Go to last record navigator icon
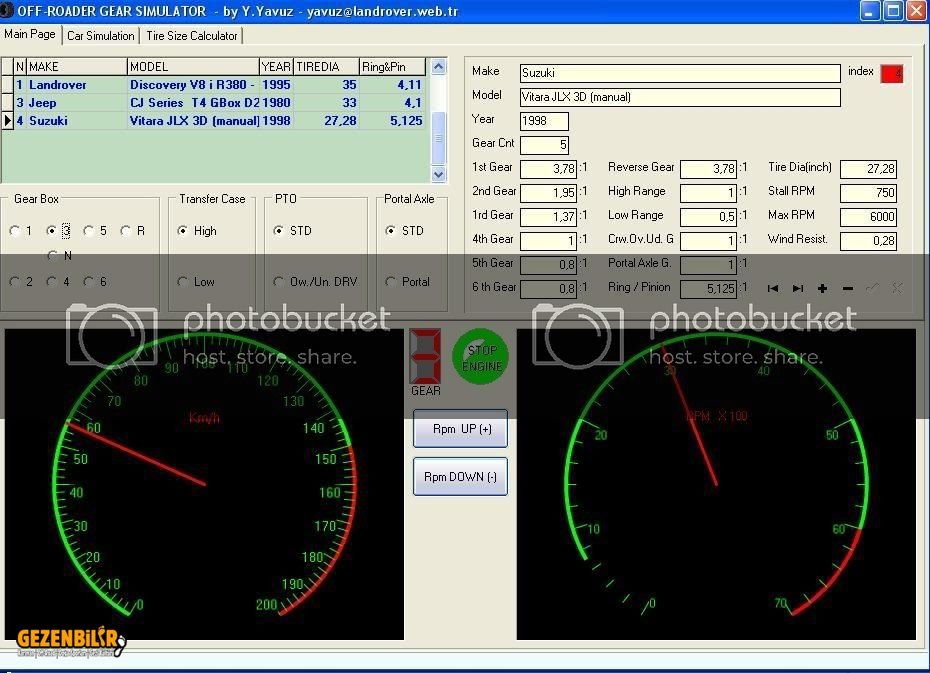Screen dimensions: 930x673 [x=798, y=288]
